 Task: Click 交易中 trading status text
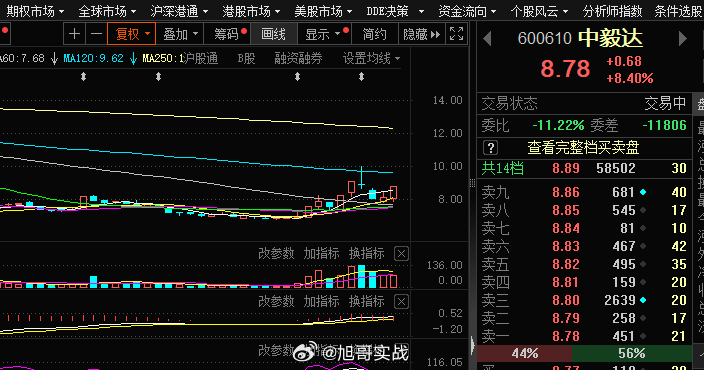point(665,104)
